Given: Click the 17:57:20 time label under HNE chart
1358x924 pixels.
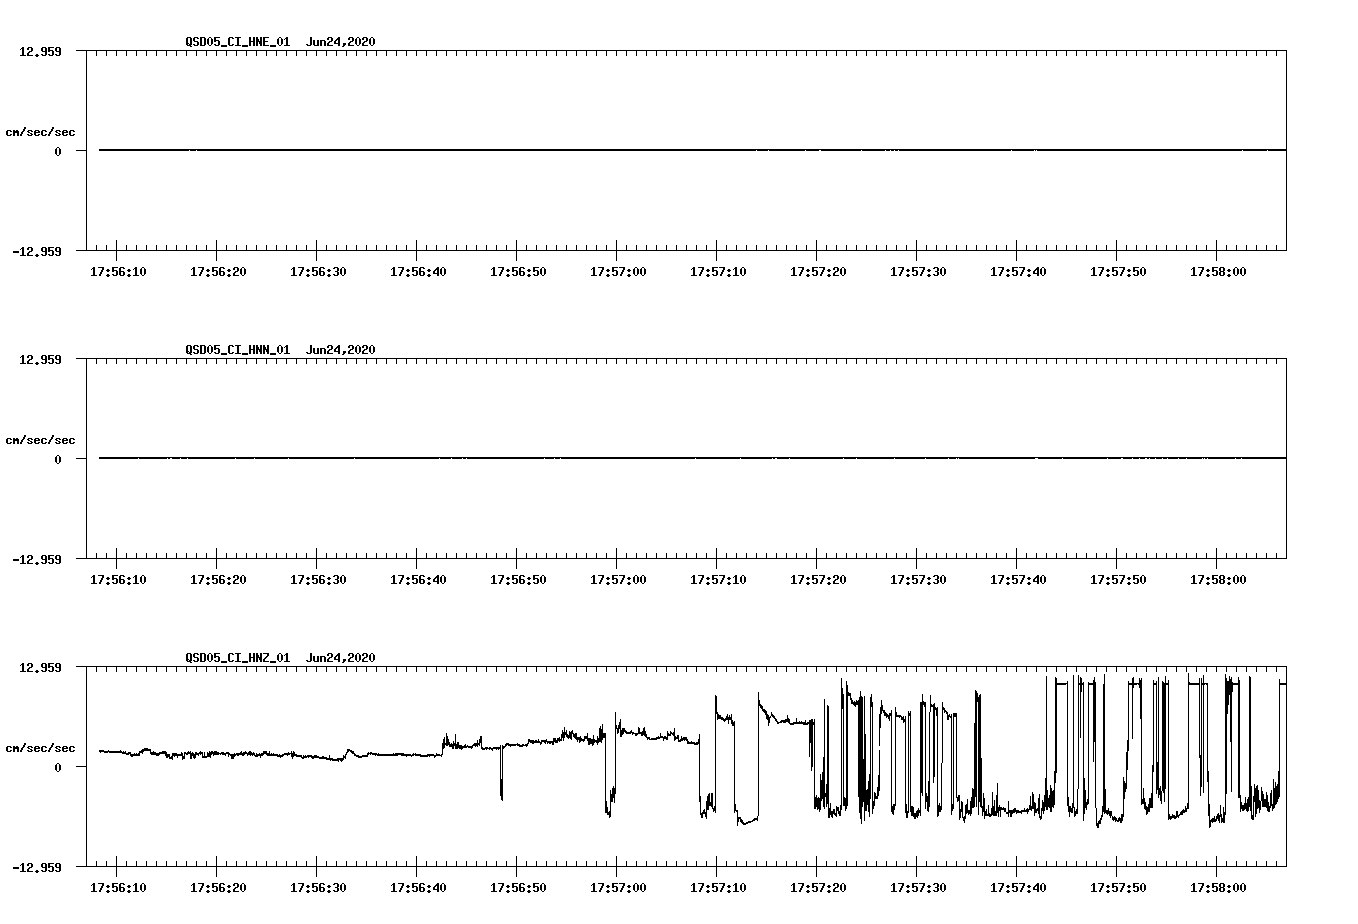Looking at the screenshot, I should pos(818,271).
